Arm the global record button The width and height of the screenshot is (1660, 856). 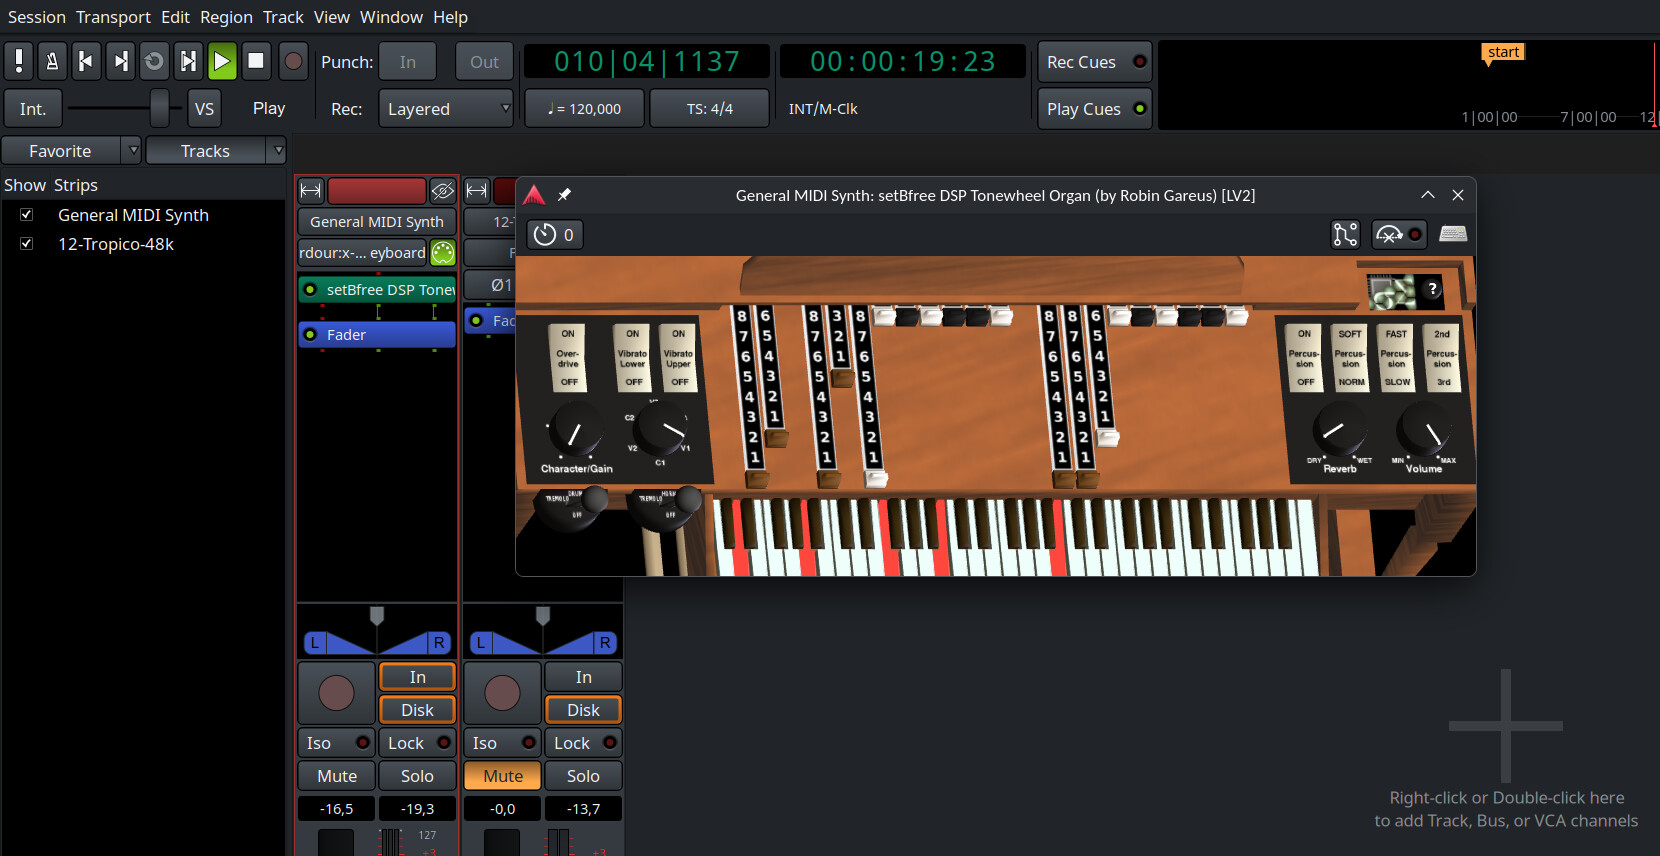[293, 62]
